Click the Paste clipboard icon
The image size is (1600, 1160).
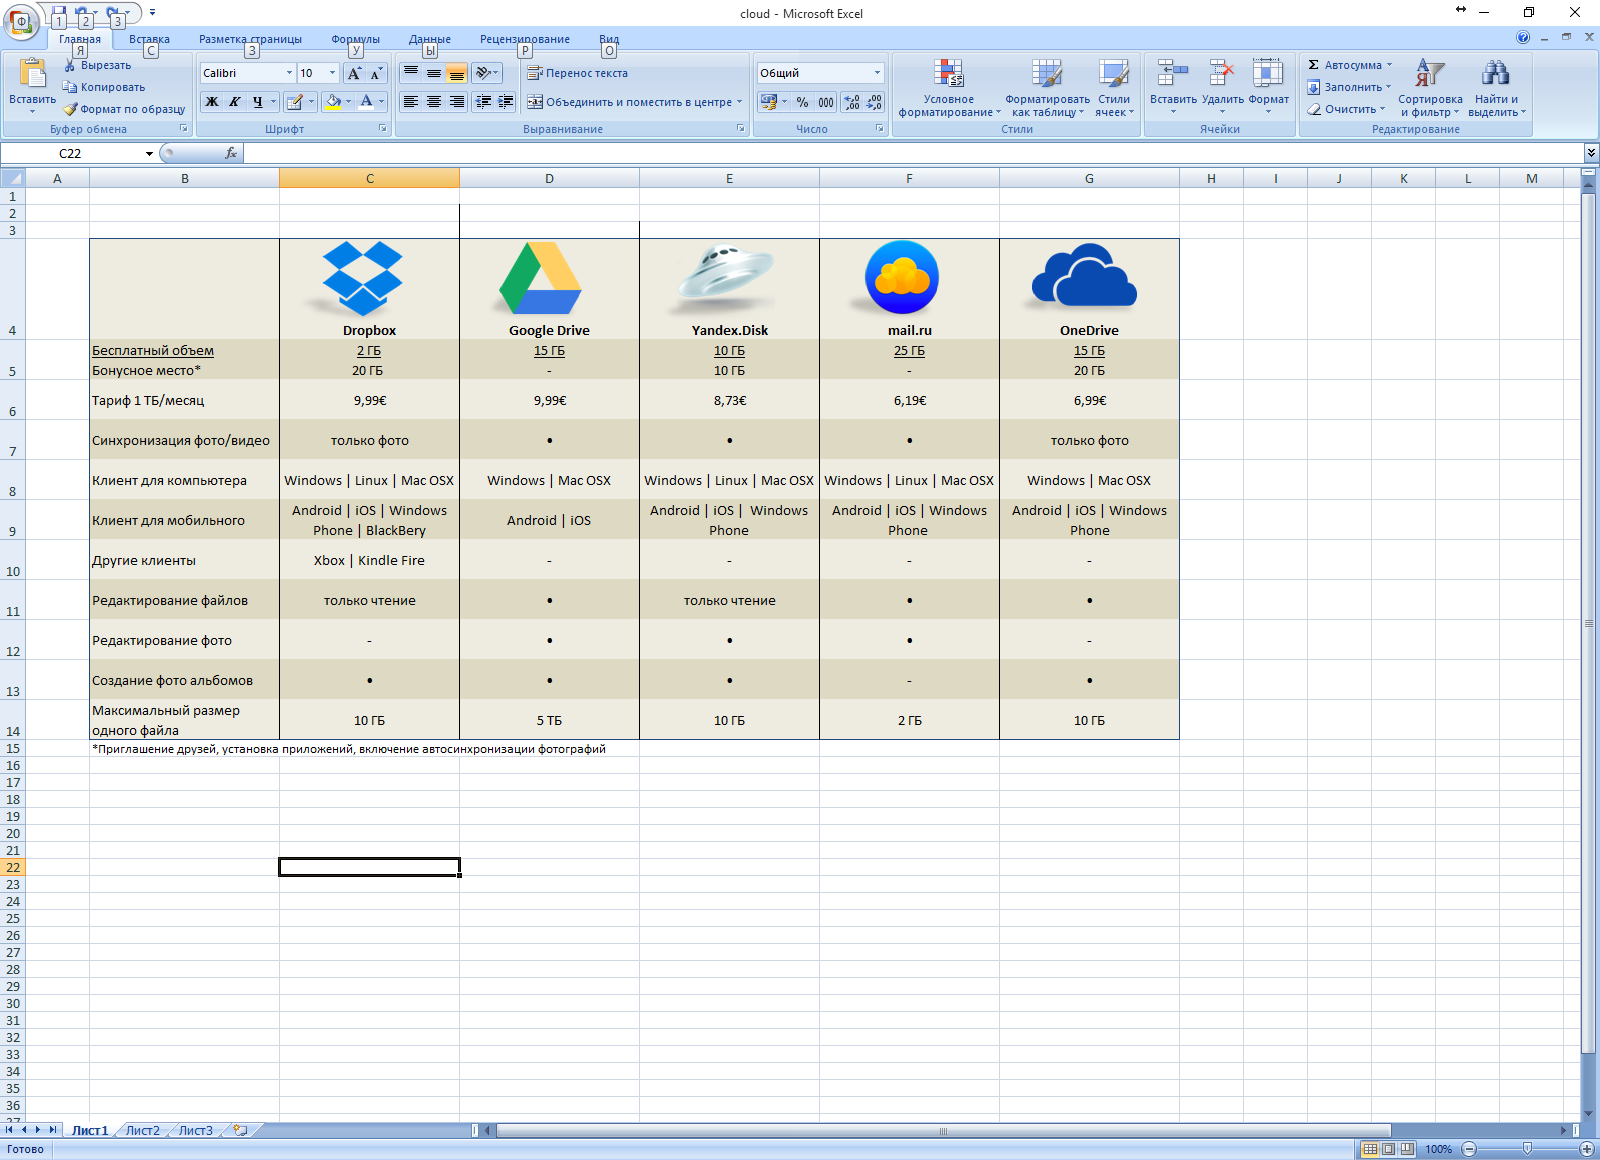click(32, 74)
